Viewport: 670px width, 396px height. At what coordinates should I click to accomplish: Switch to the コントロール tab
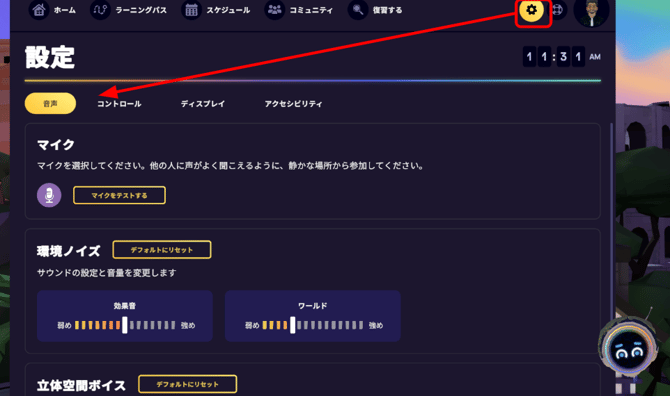click(x=119, y=104)
